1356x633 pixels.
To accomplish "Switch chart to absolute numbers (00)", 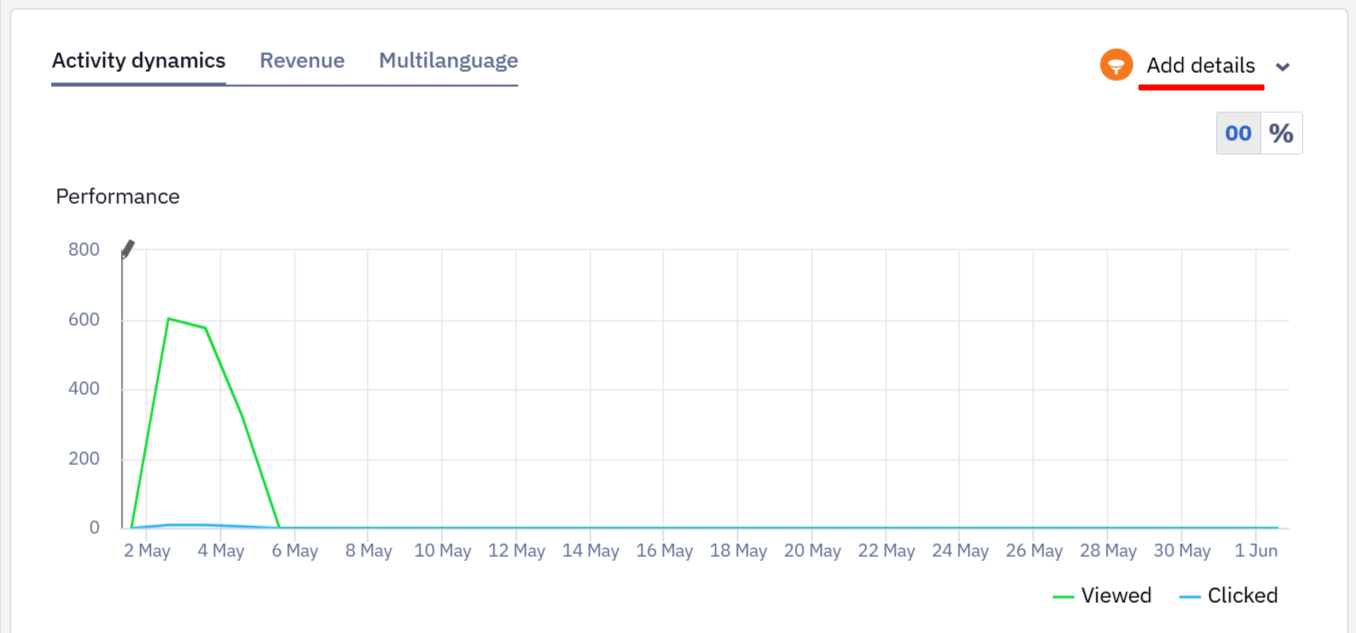I will 1238,133.
